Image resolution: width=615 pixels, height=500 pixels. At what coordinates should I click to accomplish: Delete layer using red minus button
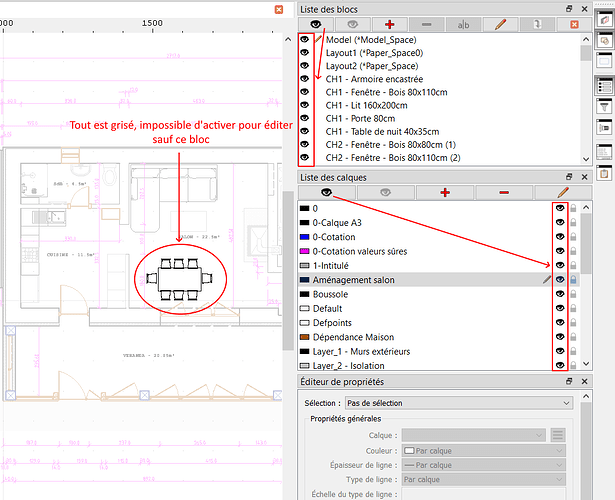click(x=503, y=191)
